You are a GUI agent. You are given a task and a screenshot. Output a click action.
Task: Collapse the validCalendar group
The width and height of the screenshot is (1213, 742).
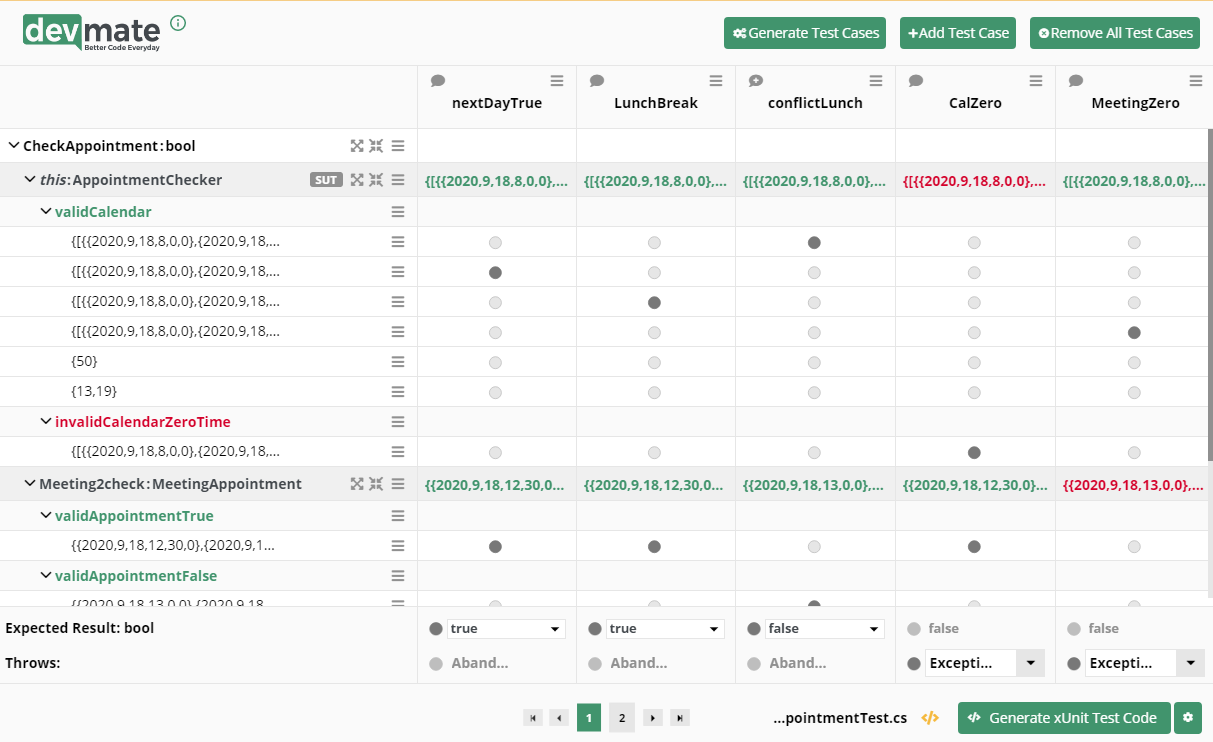46,212
